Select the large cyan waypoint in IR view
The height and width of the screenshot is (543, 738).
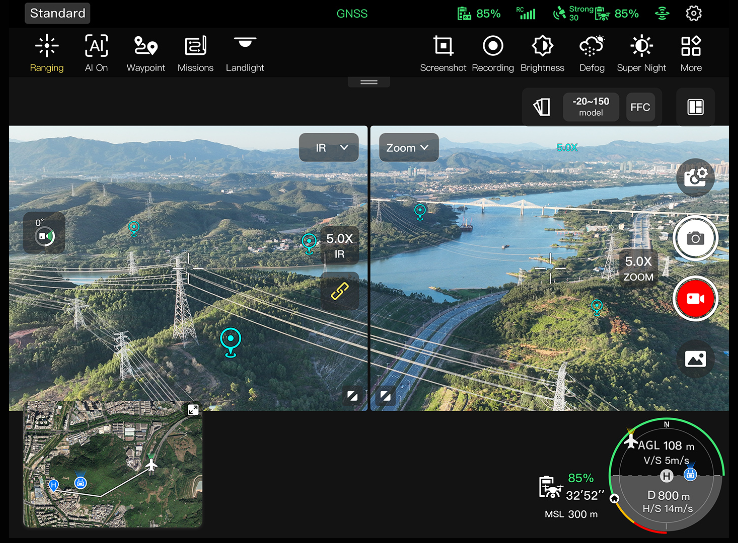point(231,343)
